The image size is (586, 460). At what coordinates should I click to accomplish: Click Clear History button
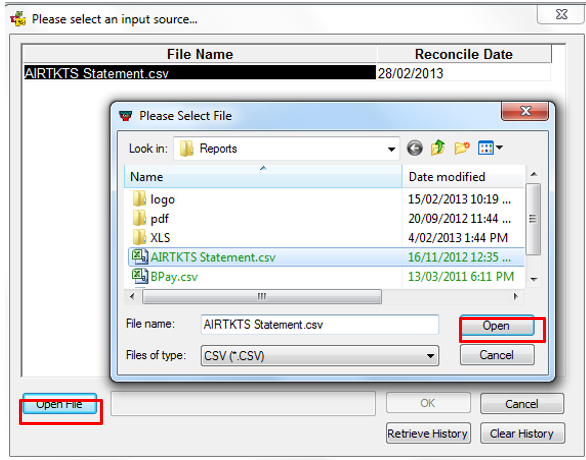(x=522, y=433)
